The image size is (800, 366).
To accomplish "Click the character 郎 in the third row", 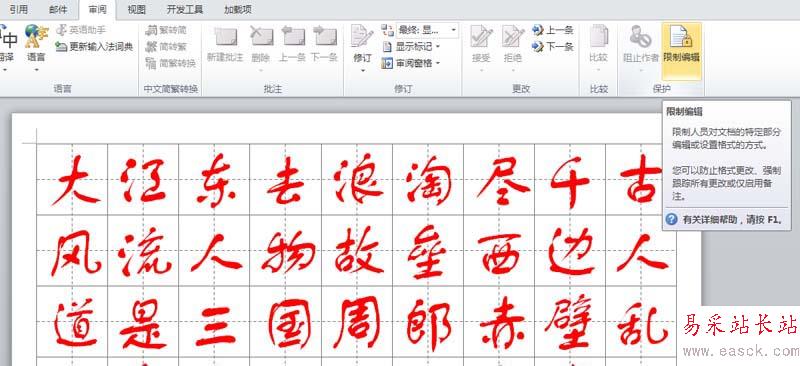I will [429, 325].
